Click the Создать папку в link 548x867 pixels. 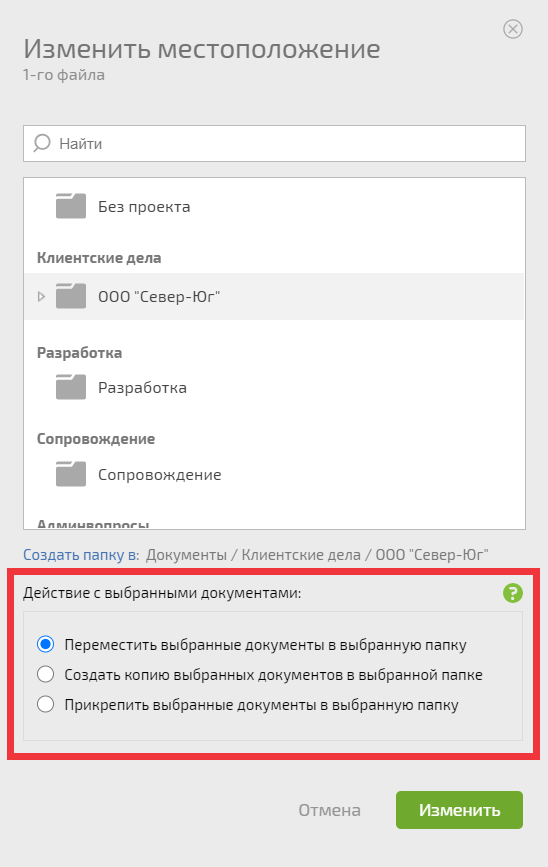pyautogui.click(x=81, y=555)
